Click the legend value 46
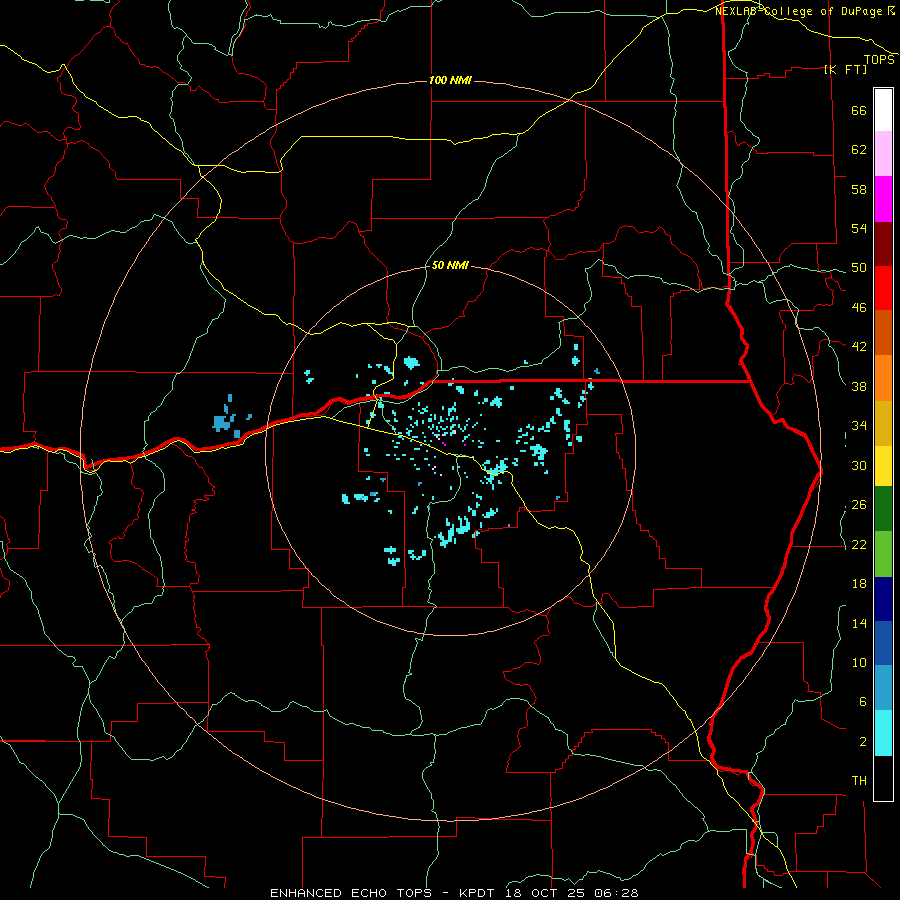This screenshot has width=900, height=900. pyautogui.click(x=859, y=308)
